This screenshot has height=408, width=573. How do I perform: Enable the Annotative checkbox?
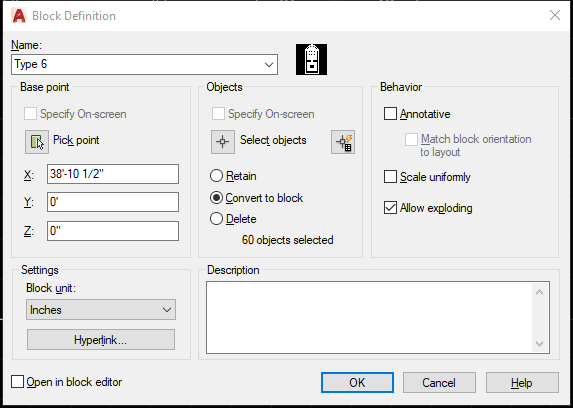tap(390, 114)
